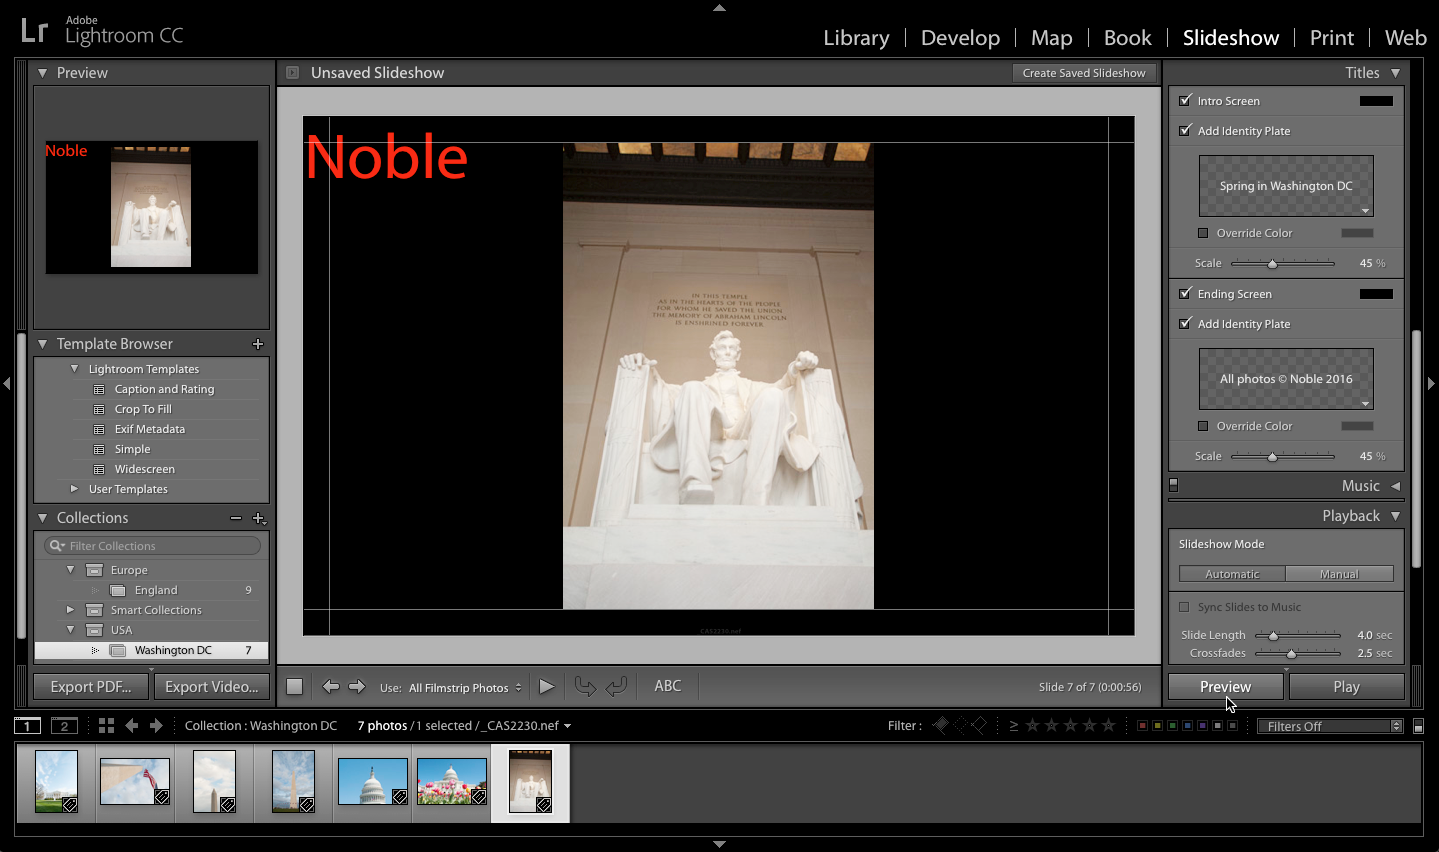The height and width of the screenshot is (852, 1439).
Task: Click the Create Saved Slideshow button
Action: 1084,72
